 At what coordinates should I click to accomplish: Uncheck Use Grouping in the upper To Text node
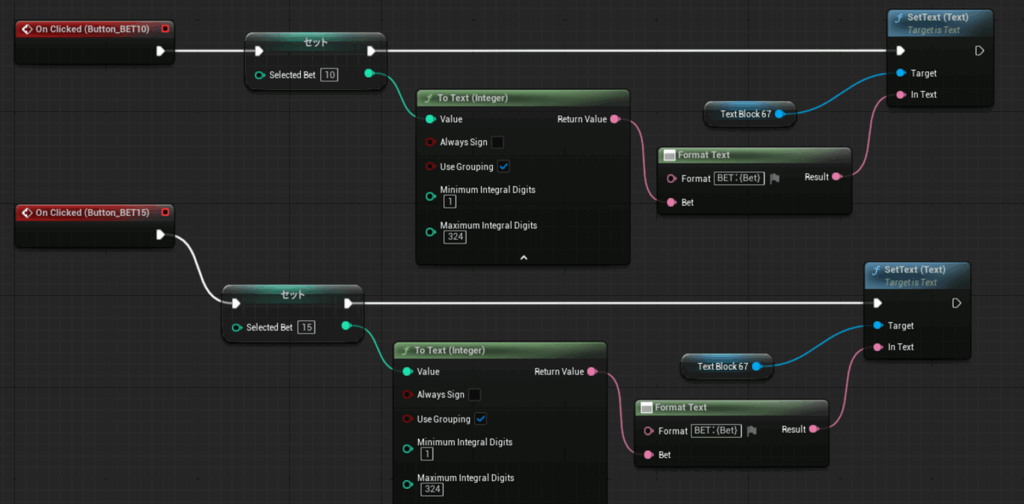tap(503, 166)
